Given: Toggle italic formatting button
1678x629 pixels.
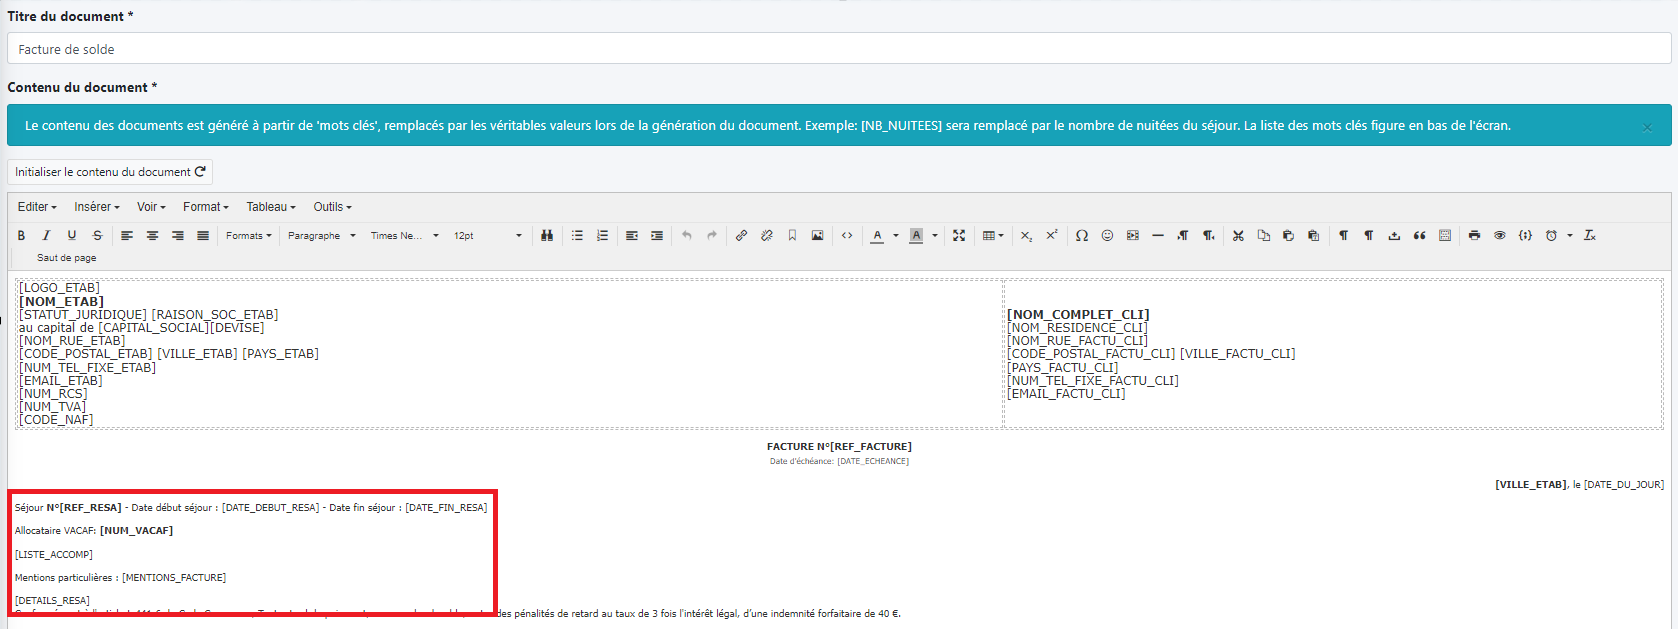Looking at the screenshot, I should coord(46,236).
